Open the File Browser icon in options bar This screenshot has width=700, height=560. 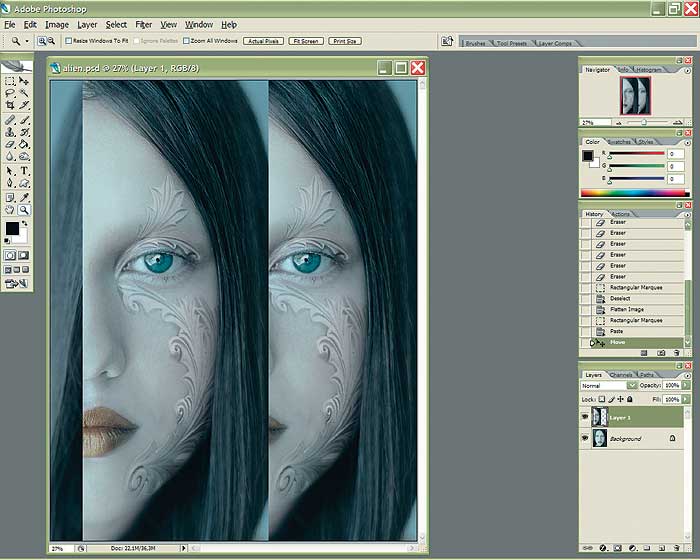[447, 41]
